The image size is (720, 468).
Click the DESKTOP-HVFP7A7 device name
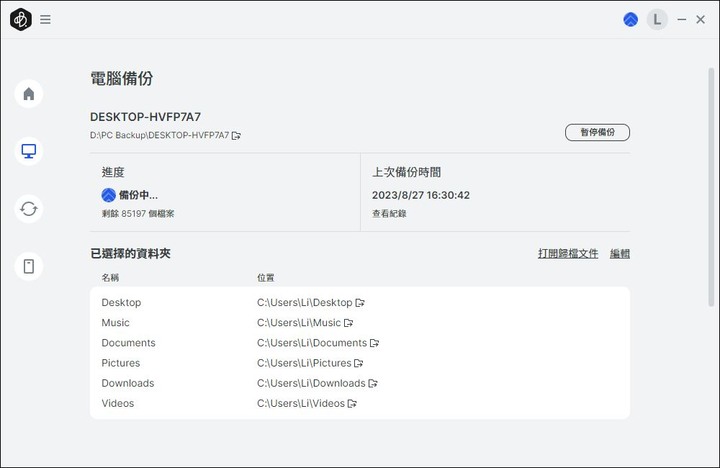[x=145, y=117]
